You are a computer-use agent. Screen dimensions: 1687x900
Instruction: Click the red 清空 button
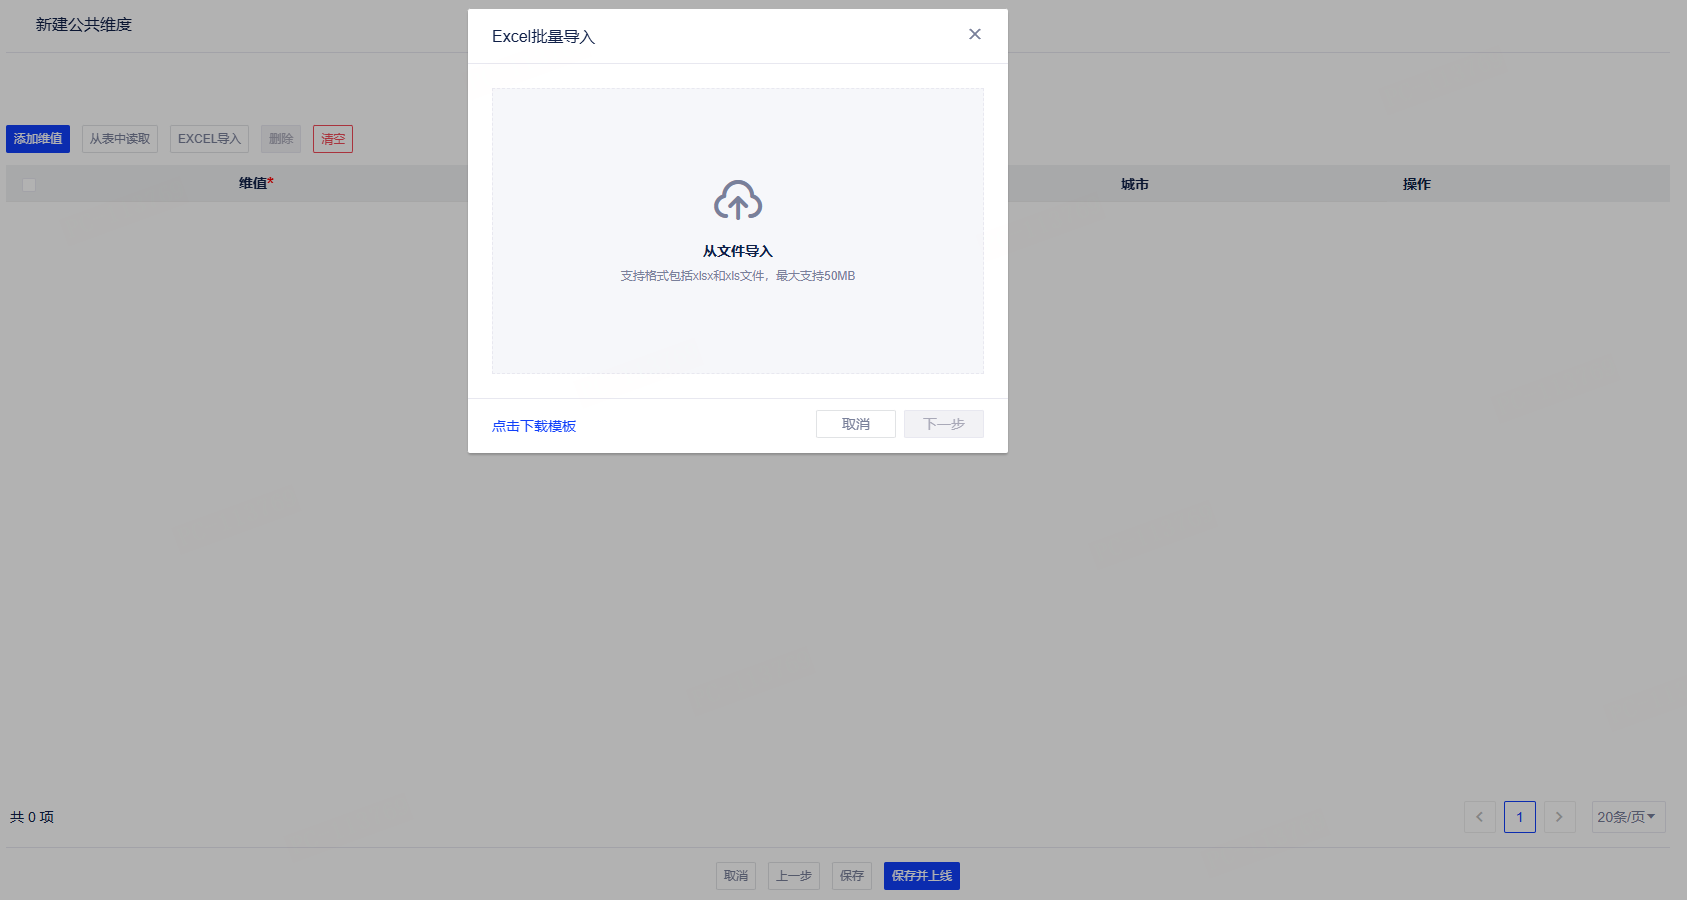tap(333, 139)
